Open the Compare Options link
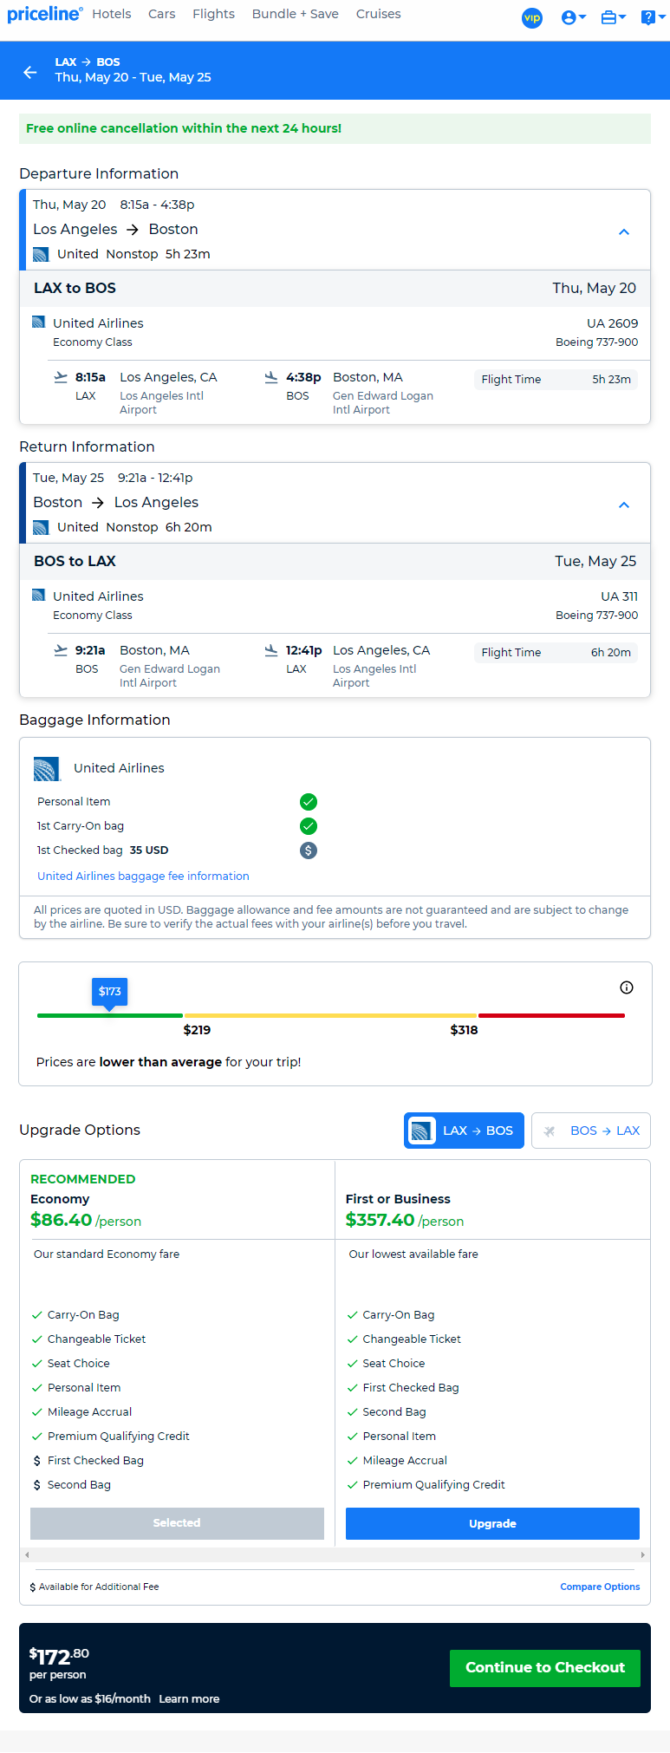This screenshot has height=1753, width=670. tap(600, 1587)
